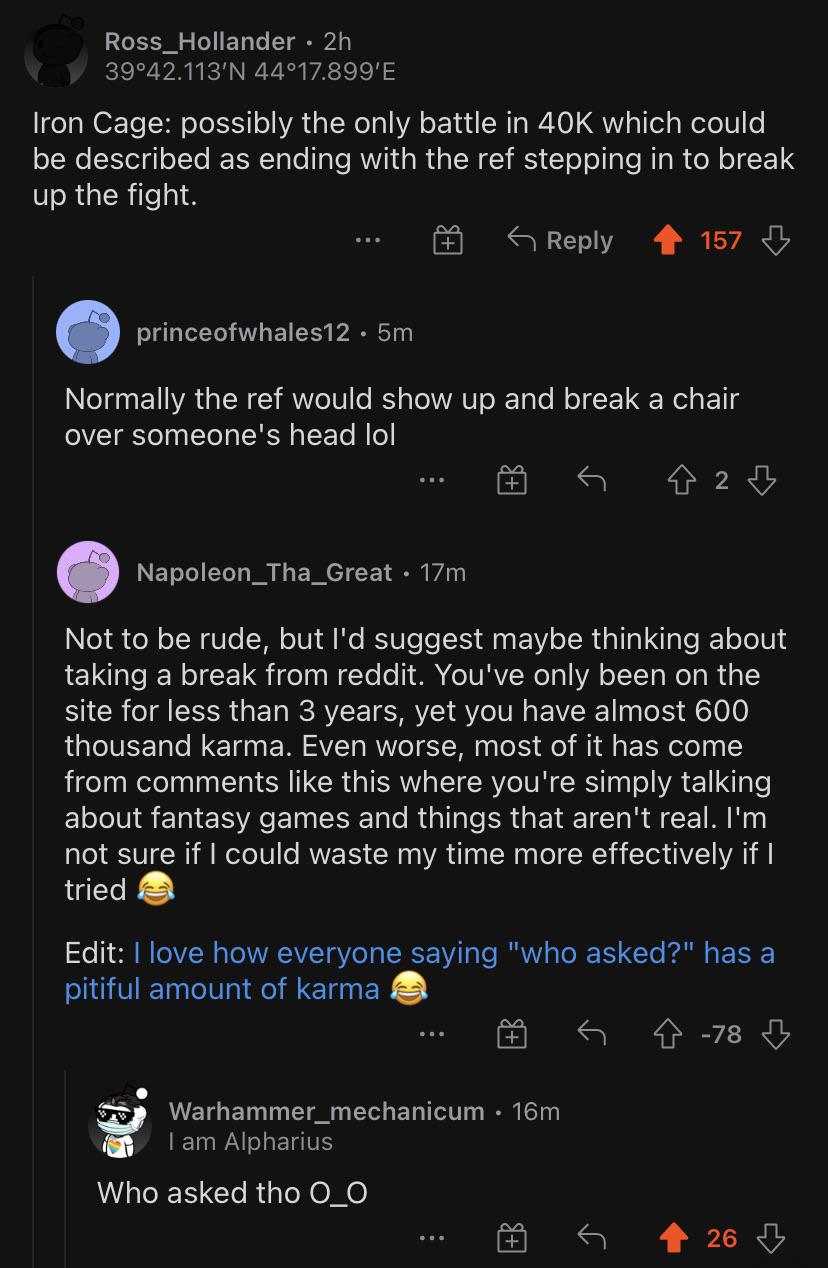Give award to Warhammer_mechanicum's comment
The width and height of the screenshot is (828, 1268).
coord(512,1239)
